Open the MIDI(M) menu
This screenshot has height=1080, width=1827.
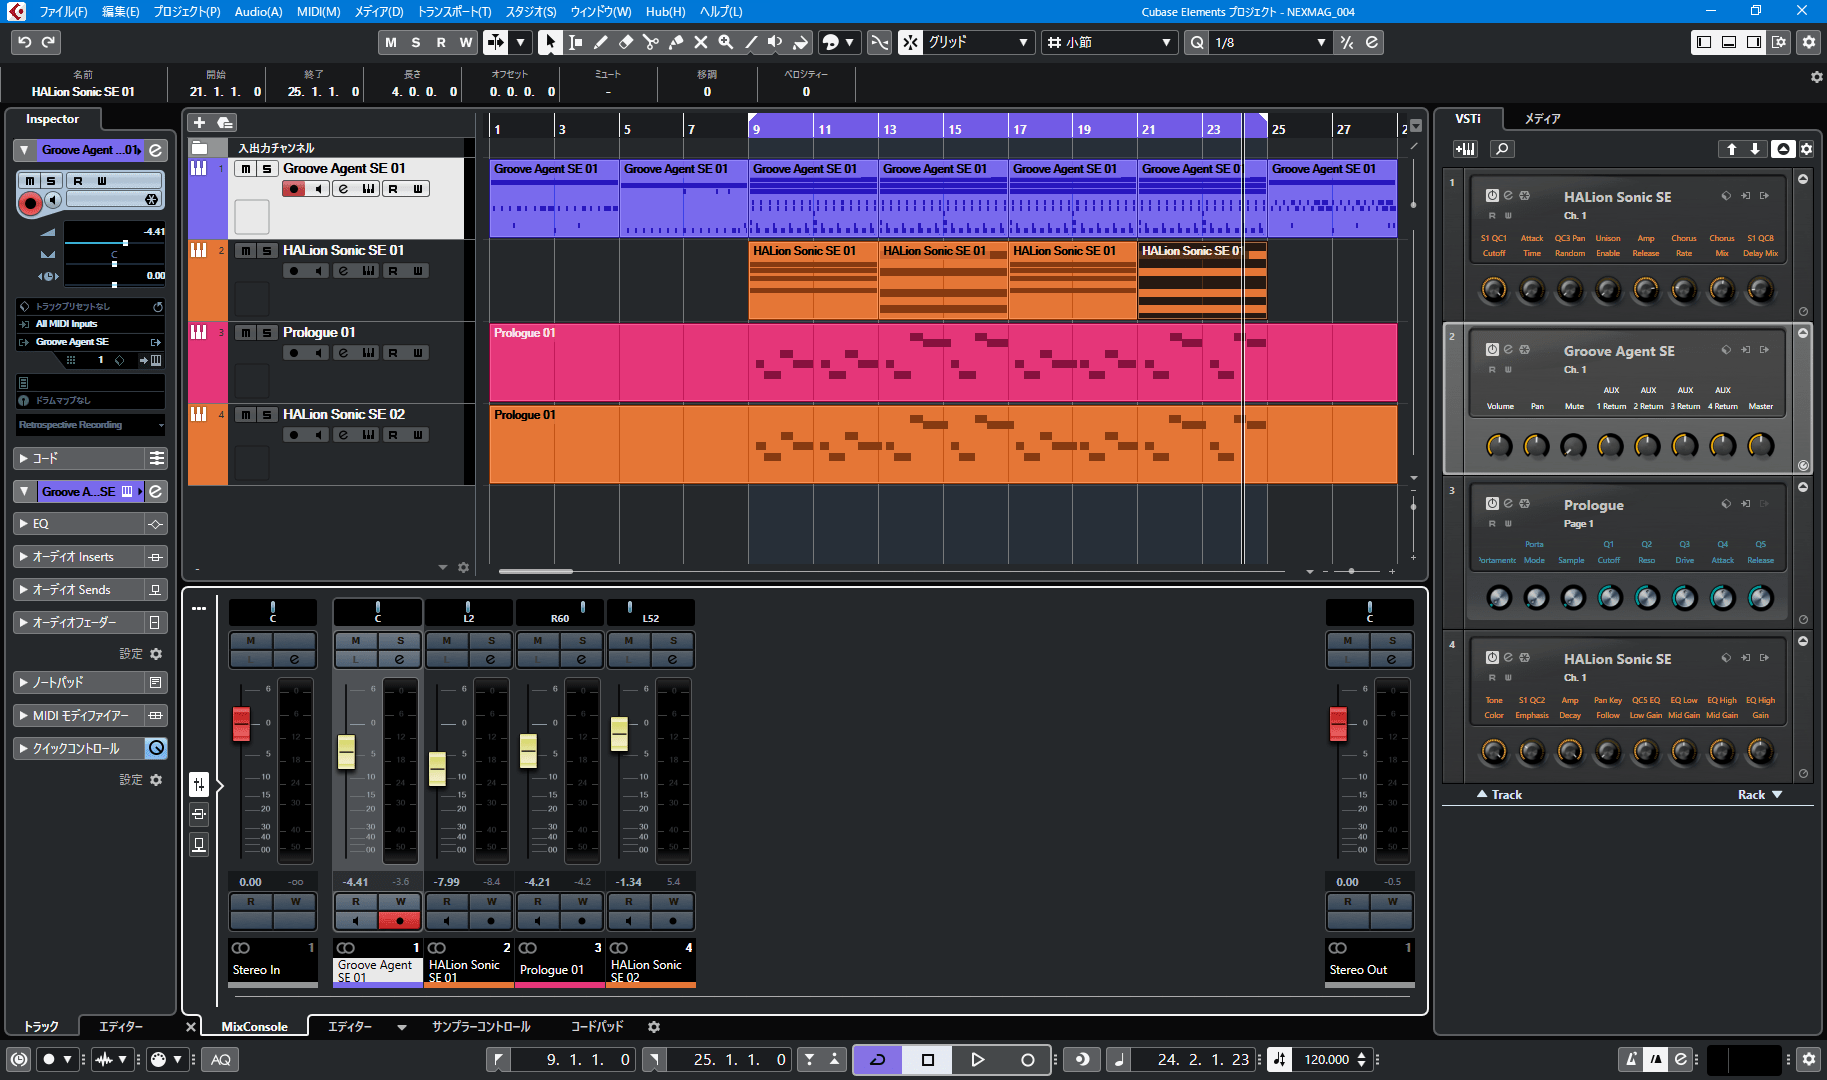click(x=318, y=12)
